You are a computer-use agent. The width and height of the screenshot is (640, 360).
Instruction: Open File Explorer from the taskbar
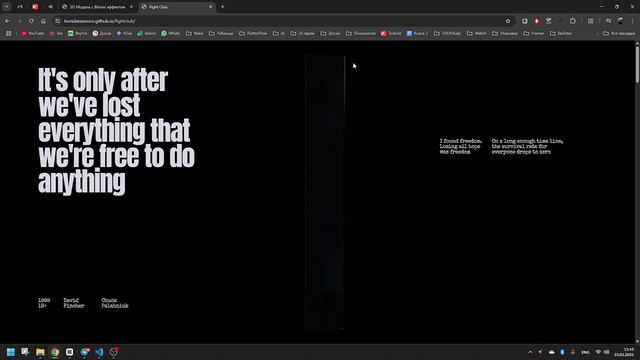(x=40, y=352)
